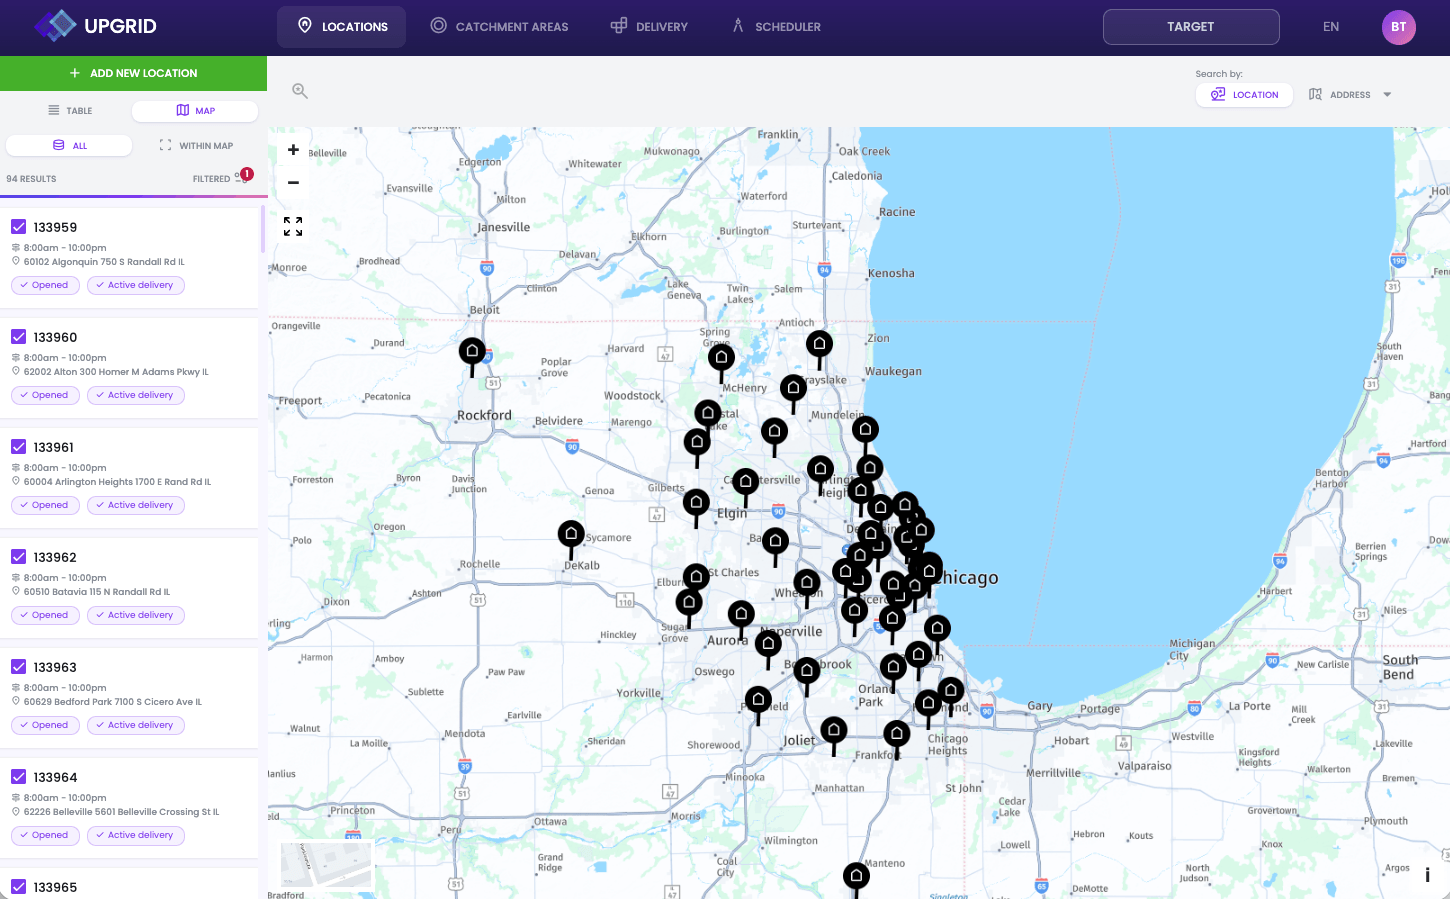This screenshot has width=1450, height=899.
Task: Click Opened tag on location 133961
Action: click(44, 505)
